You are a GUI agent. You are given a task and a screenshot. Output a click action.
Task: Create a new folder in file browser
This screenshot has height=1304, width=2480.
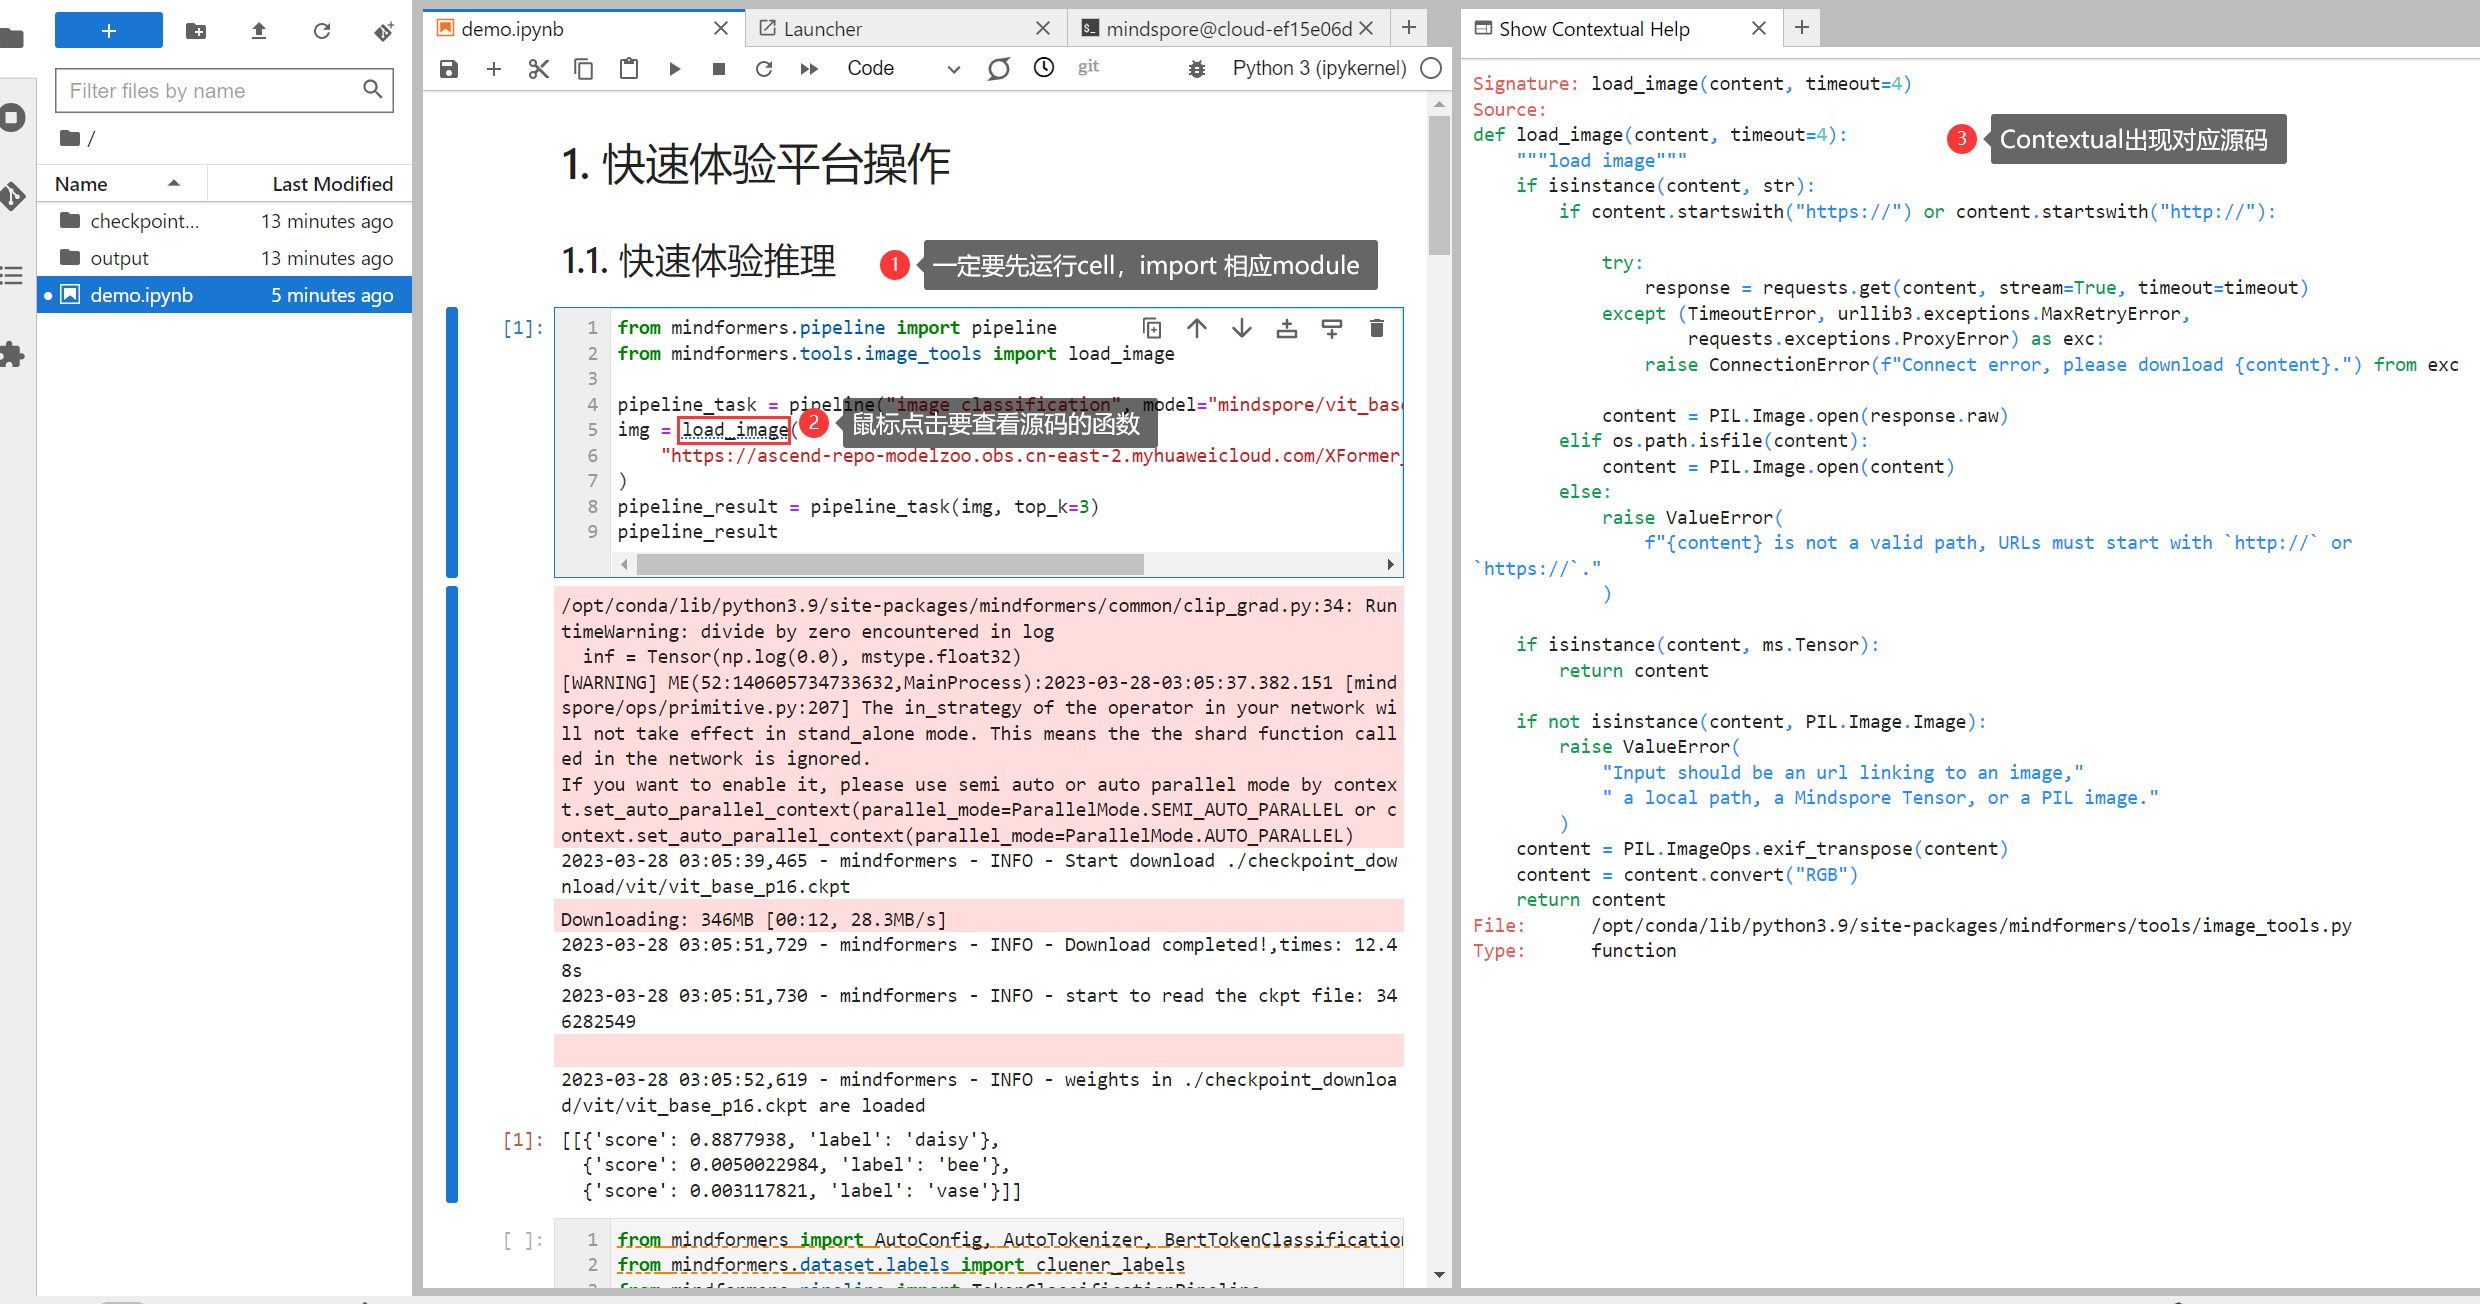point(196,31)
